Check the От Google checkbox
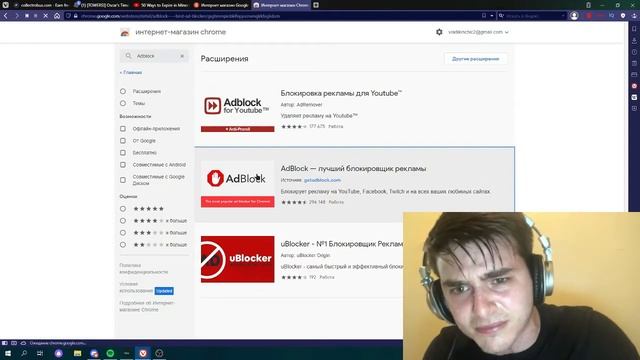This screenshot has width=640, height=360. tap(123, 140)
